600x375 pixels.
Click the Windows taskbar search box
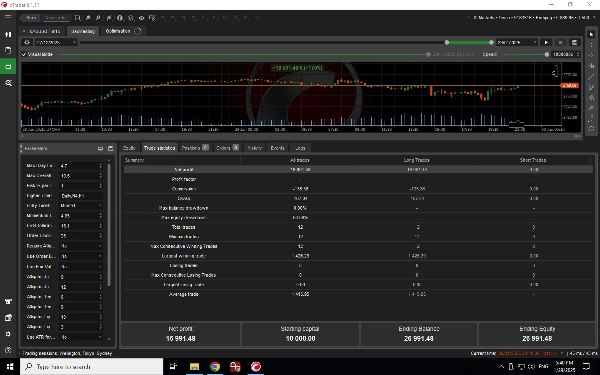coord(91,367)
